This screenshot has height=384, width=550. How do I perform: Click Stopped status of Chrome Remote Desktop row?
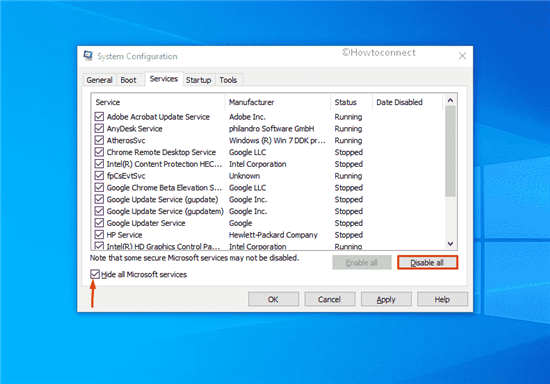(x=349, y=152)
